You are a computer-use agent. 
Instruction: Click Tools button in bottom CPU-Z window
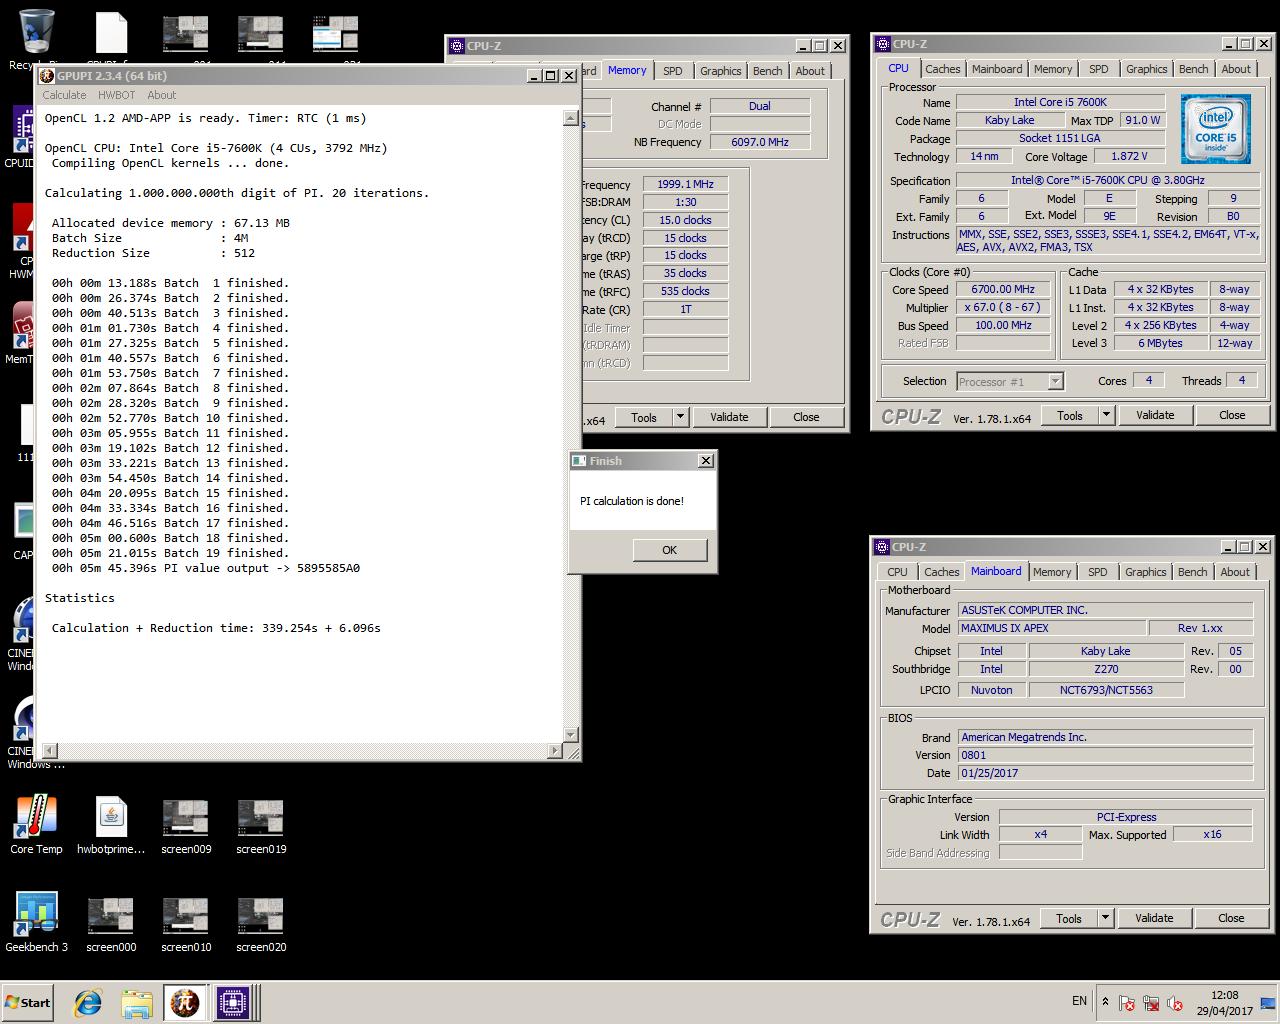click(1069, 918)
